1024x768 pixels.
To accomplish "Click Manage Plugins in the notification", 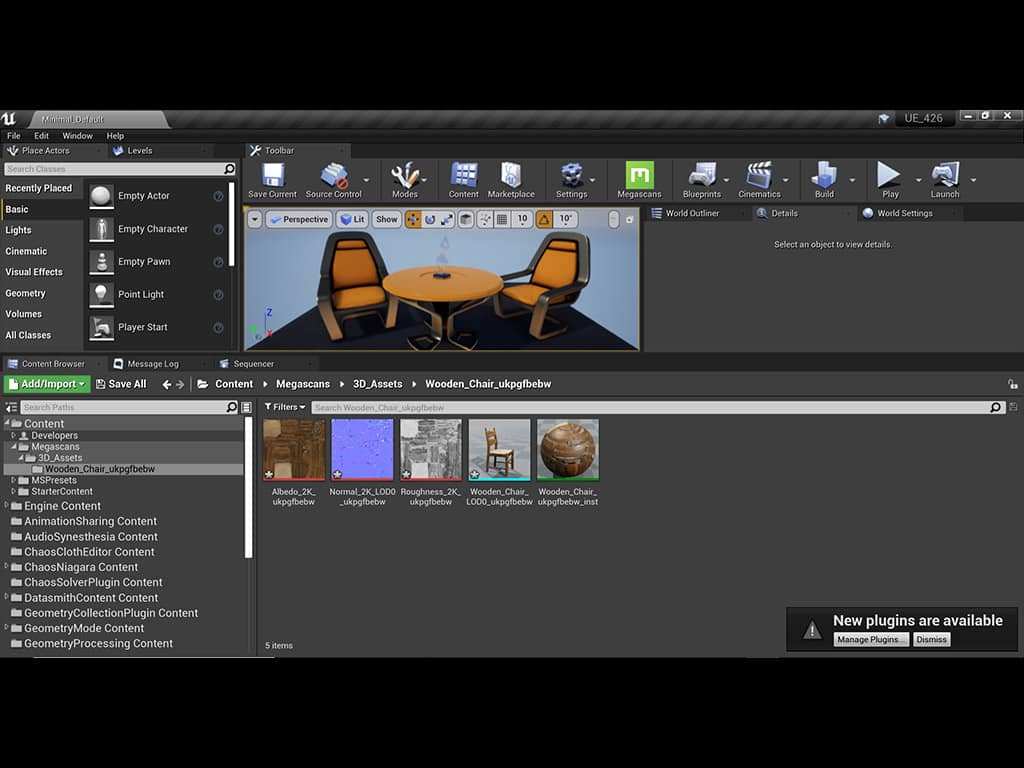I will click(x=871, y=639).
